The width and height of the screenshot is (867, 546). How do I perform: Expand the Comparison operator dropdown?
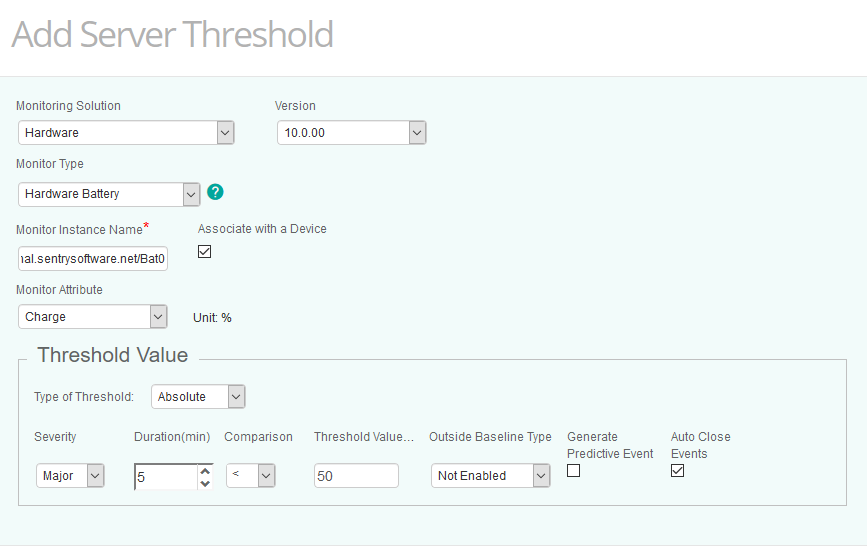tap(250, 476)
